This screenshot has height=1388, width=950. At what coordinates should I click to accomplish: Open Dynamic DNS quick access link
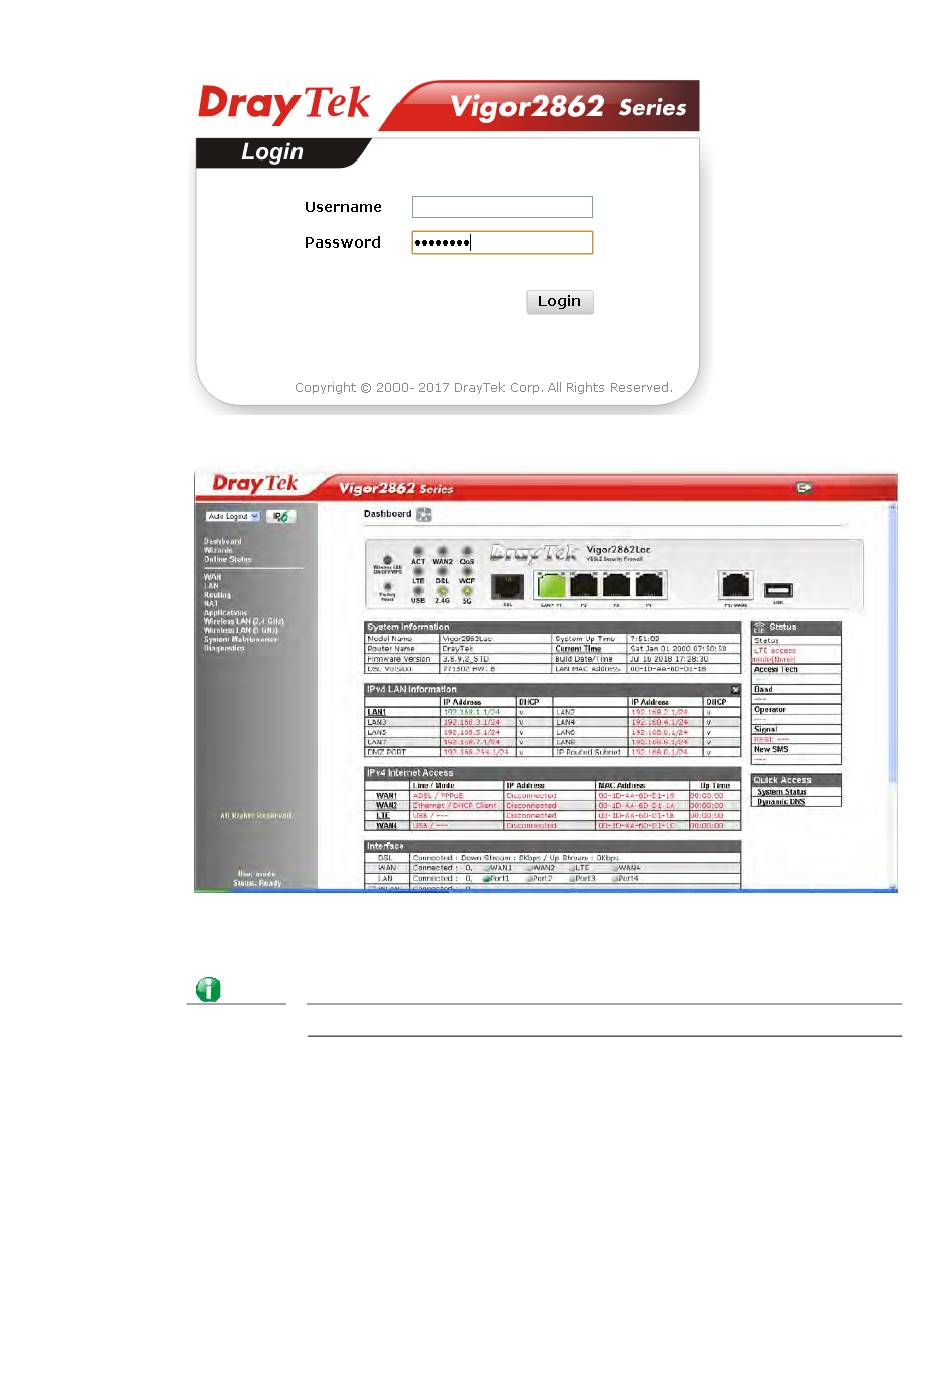(781, 802)
